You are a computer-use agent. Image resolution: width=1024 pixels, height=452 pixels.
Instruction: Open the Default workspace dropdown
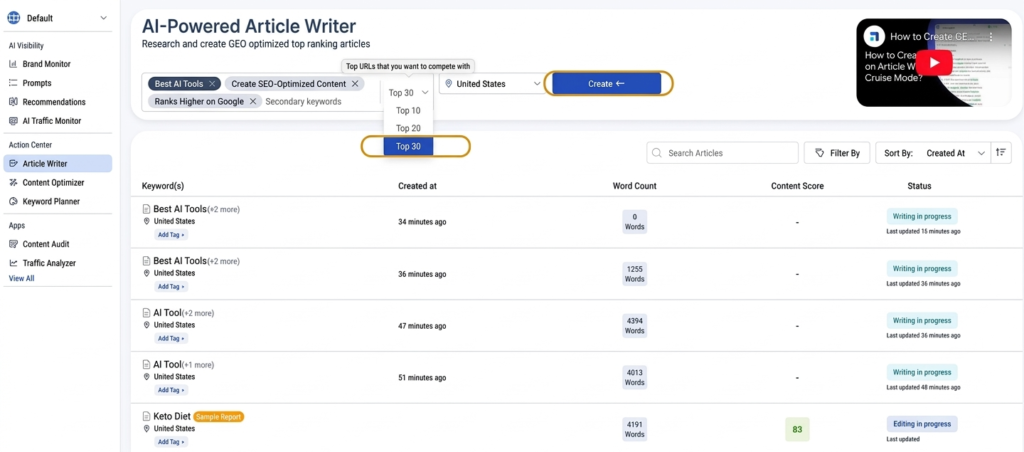click(57, 18)
